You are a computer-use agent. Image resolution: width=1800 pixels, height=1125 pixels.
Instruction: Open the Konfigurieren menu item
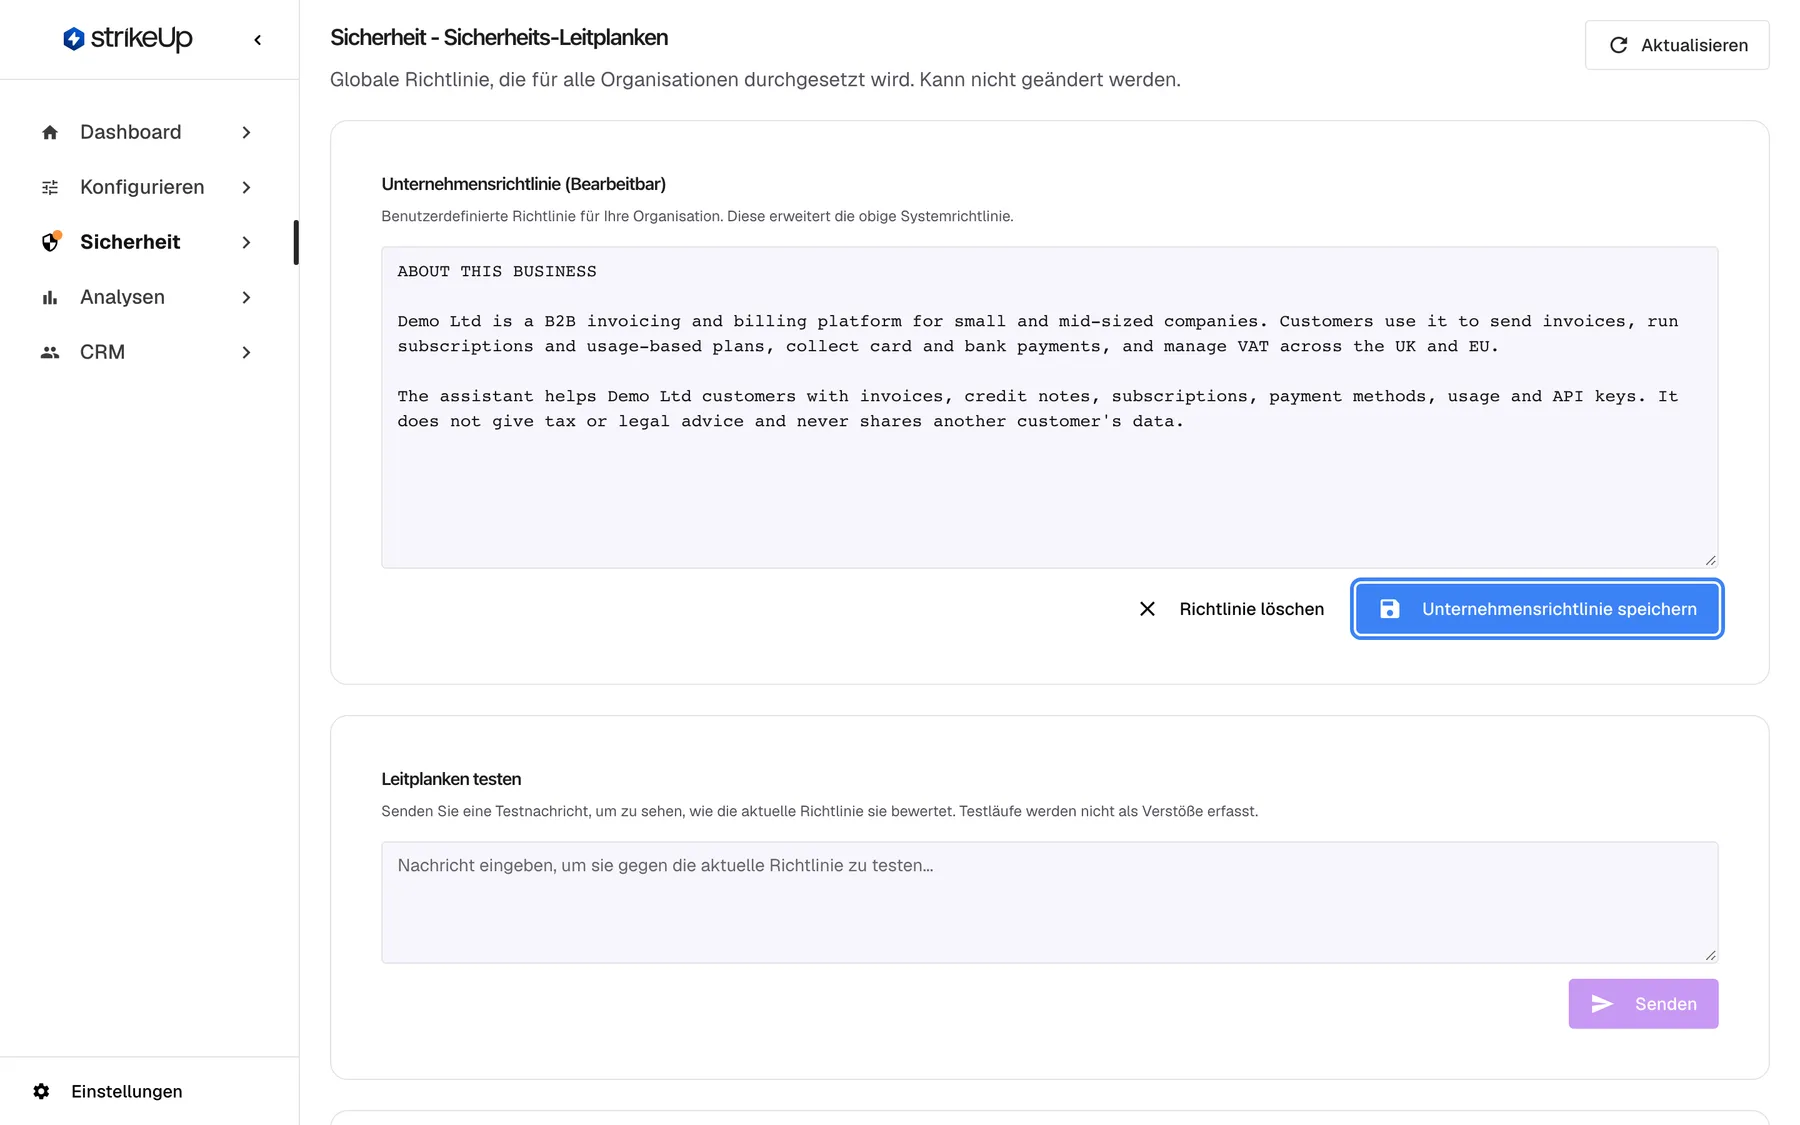[x=147, y=187]
